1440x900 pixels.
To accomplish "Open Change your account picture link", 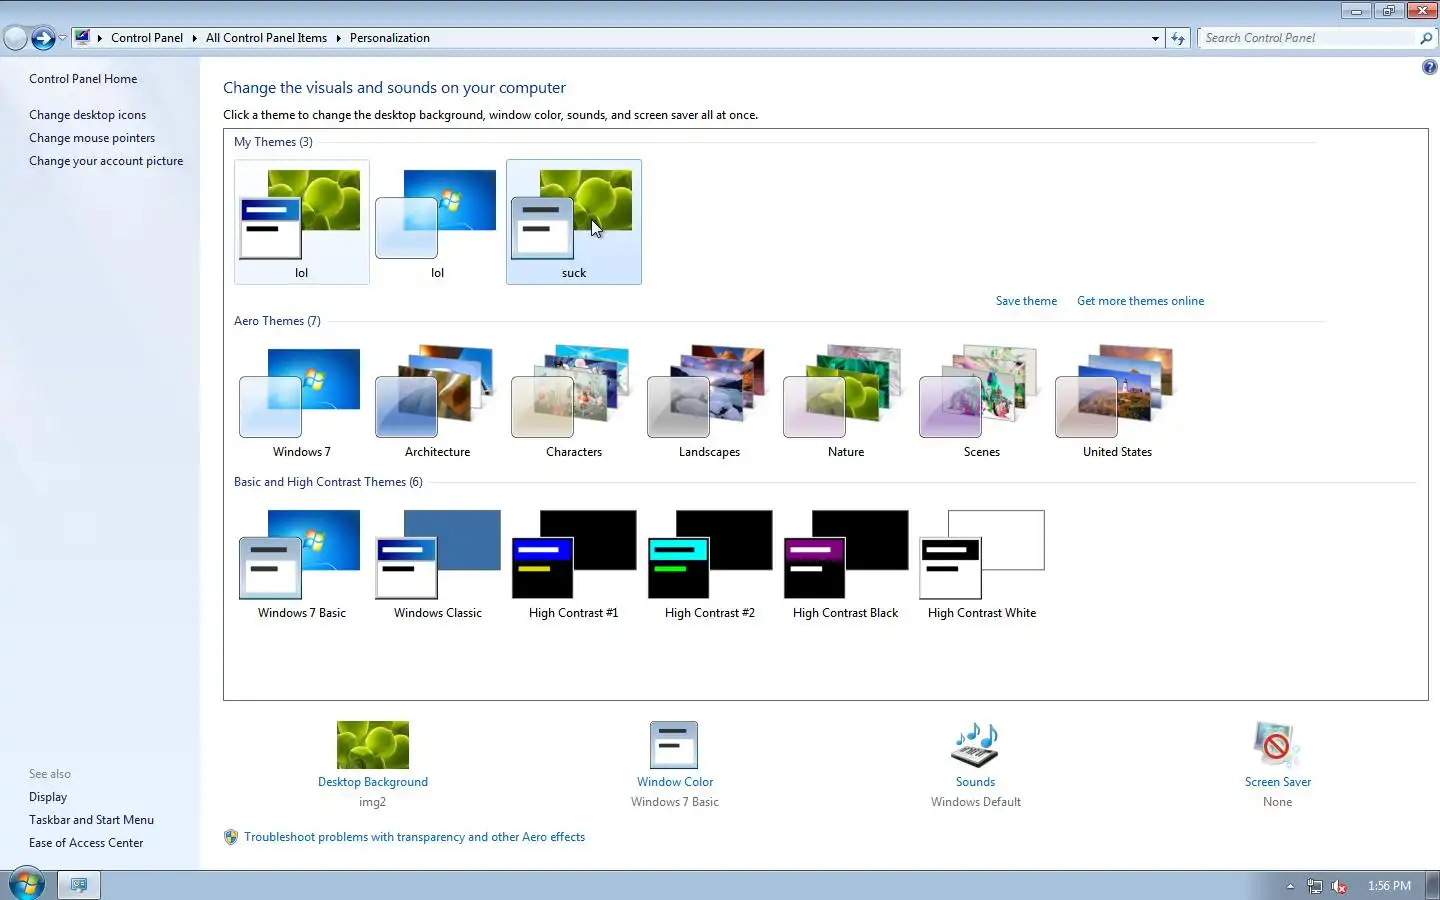I will tap(106, 161).
